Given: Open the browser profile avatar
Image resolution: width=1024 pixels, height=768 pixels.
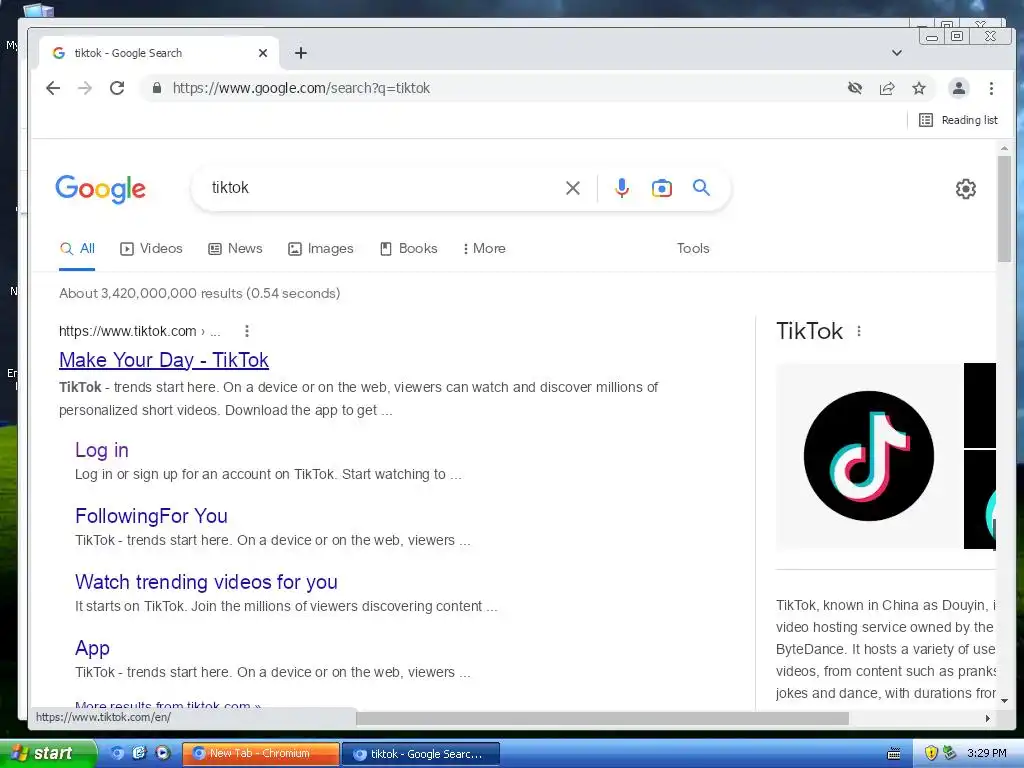Looking at the screenshot, I should pyautogui.click(x=958, y=88).
